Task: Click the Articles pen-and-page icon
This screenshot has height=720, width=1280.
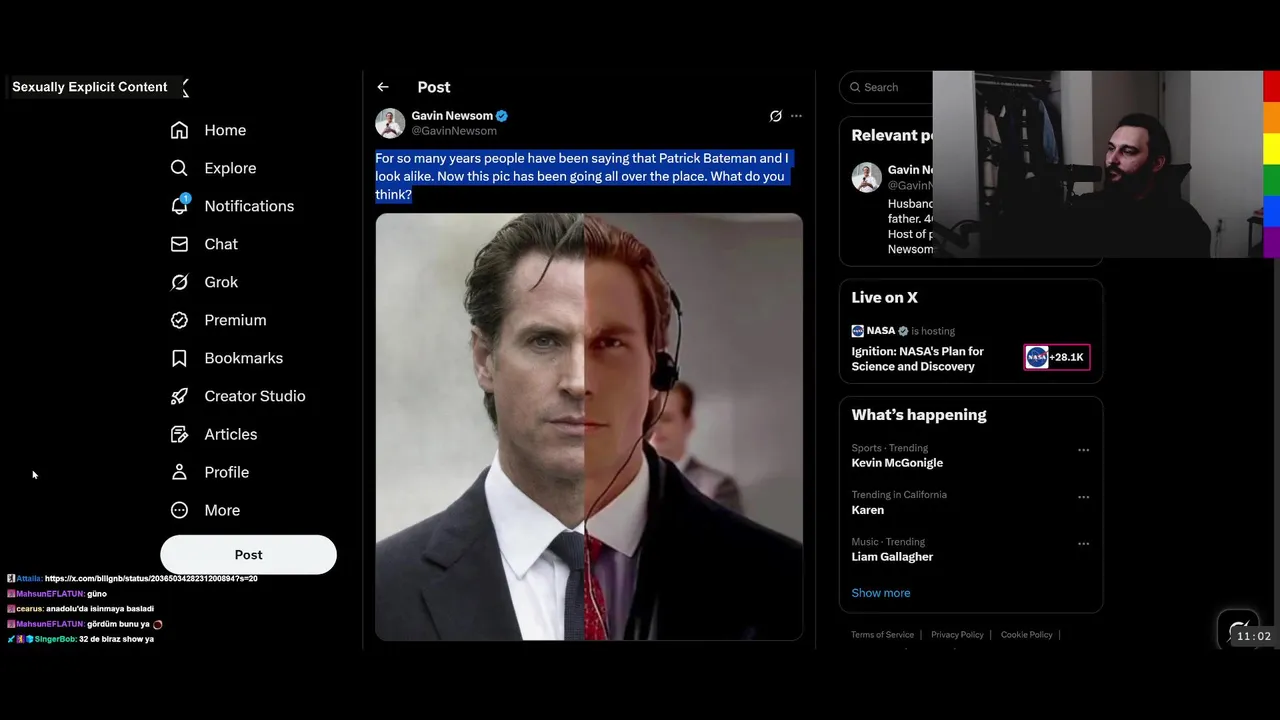Action: [179, 434]
